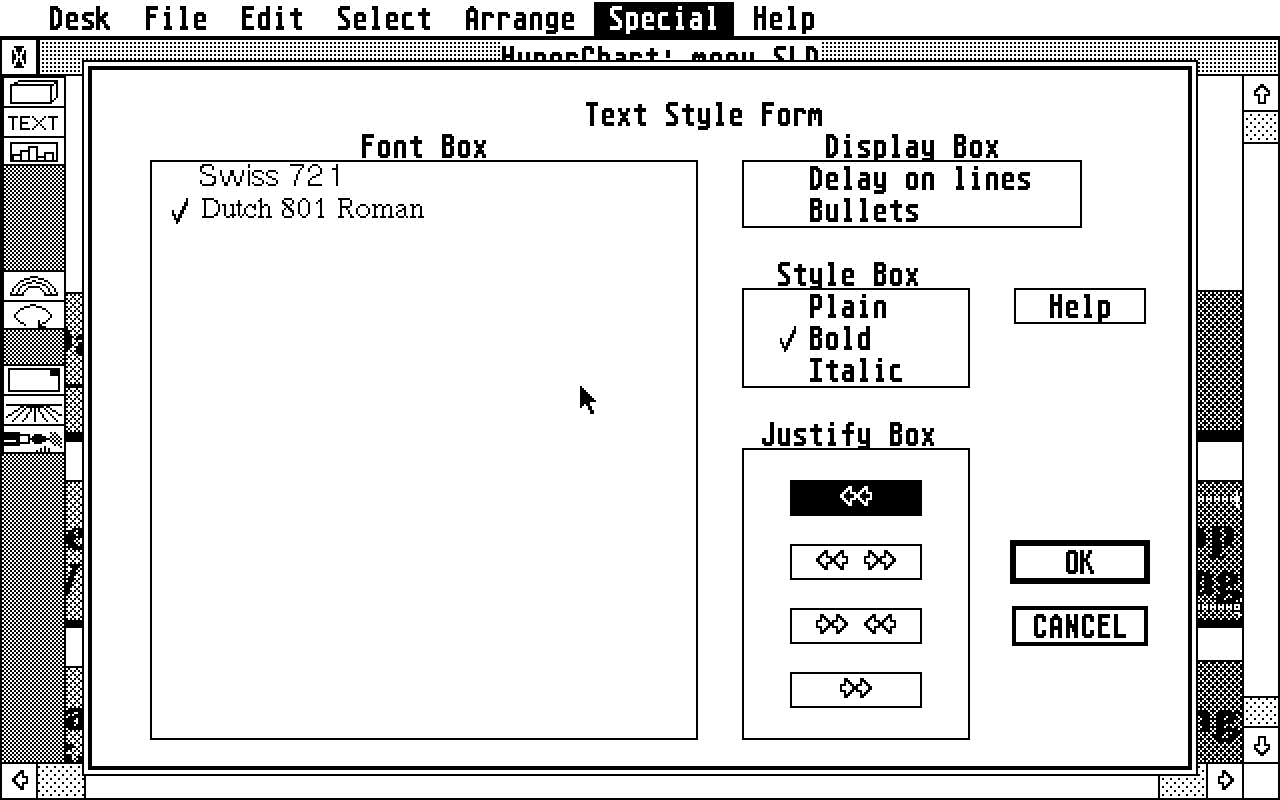This screenshot has width=1280, height=800.
Task: Click the CANCEL button
Action: pos(1080,626)
